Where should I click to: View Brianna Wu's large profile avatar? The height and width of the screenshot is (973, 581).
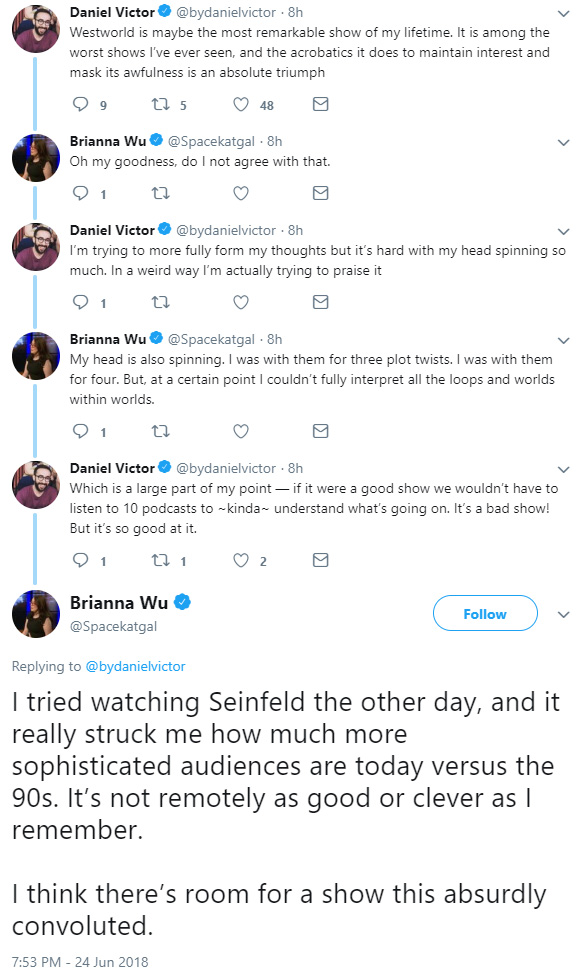pyautogui.click(x=36, y=614)
